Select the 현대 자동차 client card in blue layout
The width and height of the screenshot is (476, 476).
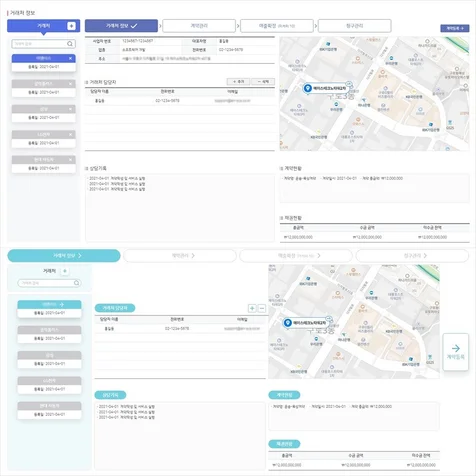coord(44,164)
